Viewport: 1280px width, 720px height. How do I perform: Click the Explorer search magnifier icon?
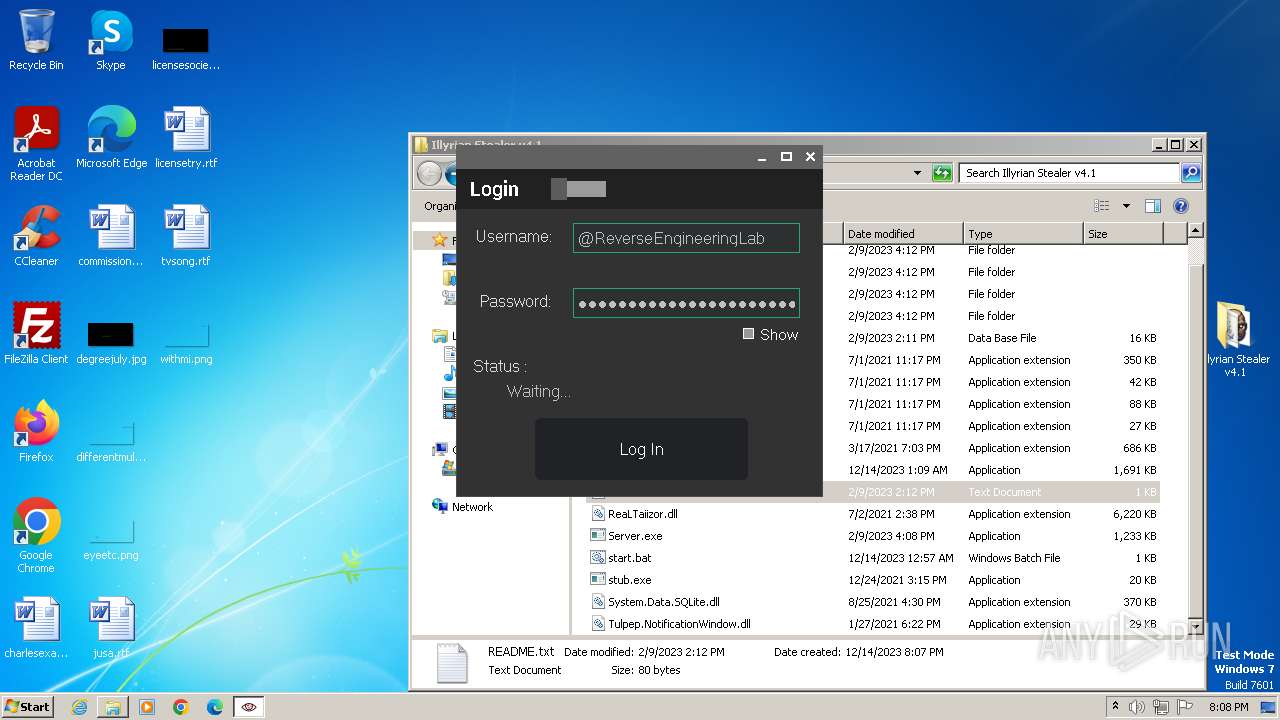(1191, 173)
